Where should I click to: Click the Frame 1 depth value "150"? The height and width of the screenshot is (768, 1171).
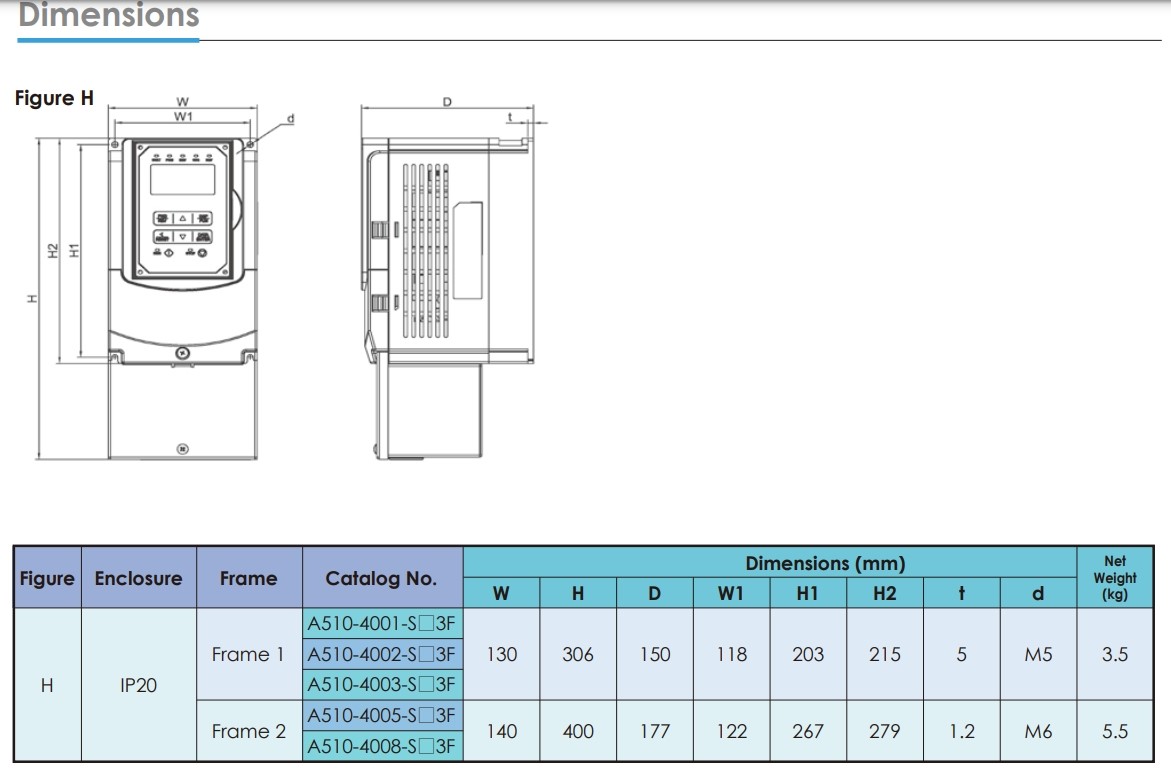click(x=655, y=654)
